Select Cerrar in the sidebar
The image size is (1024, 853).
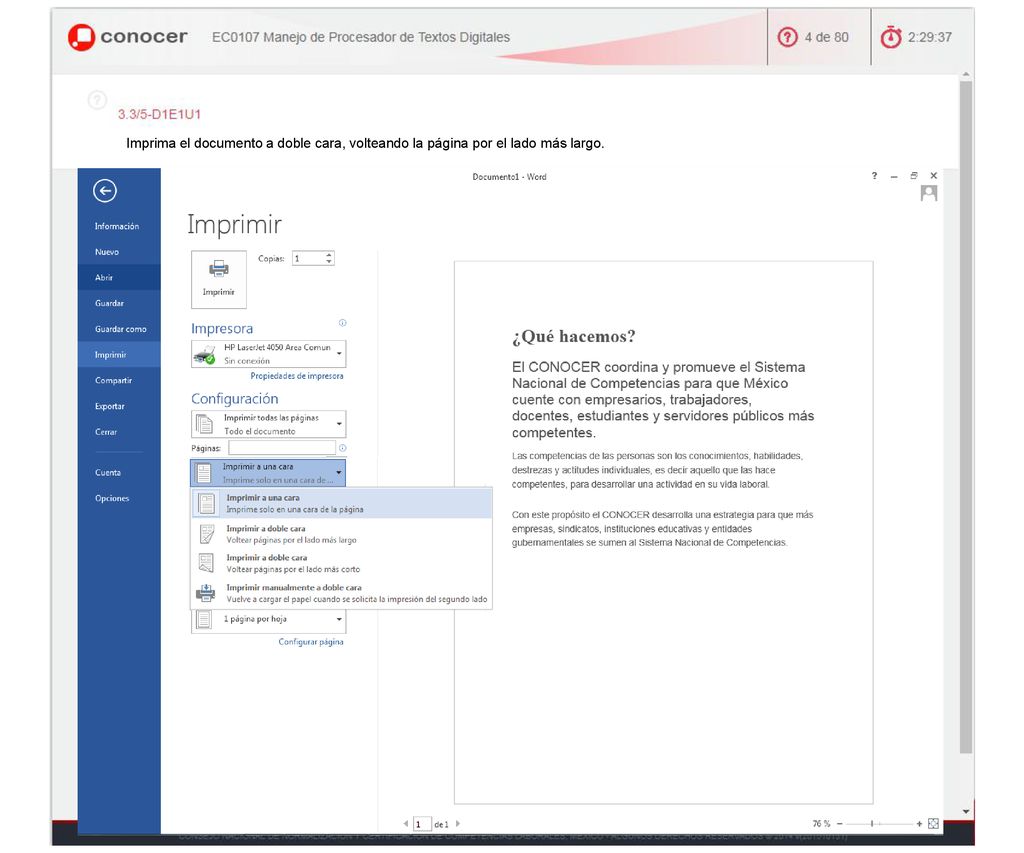119,432
